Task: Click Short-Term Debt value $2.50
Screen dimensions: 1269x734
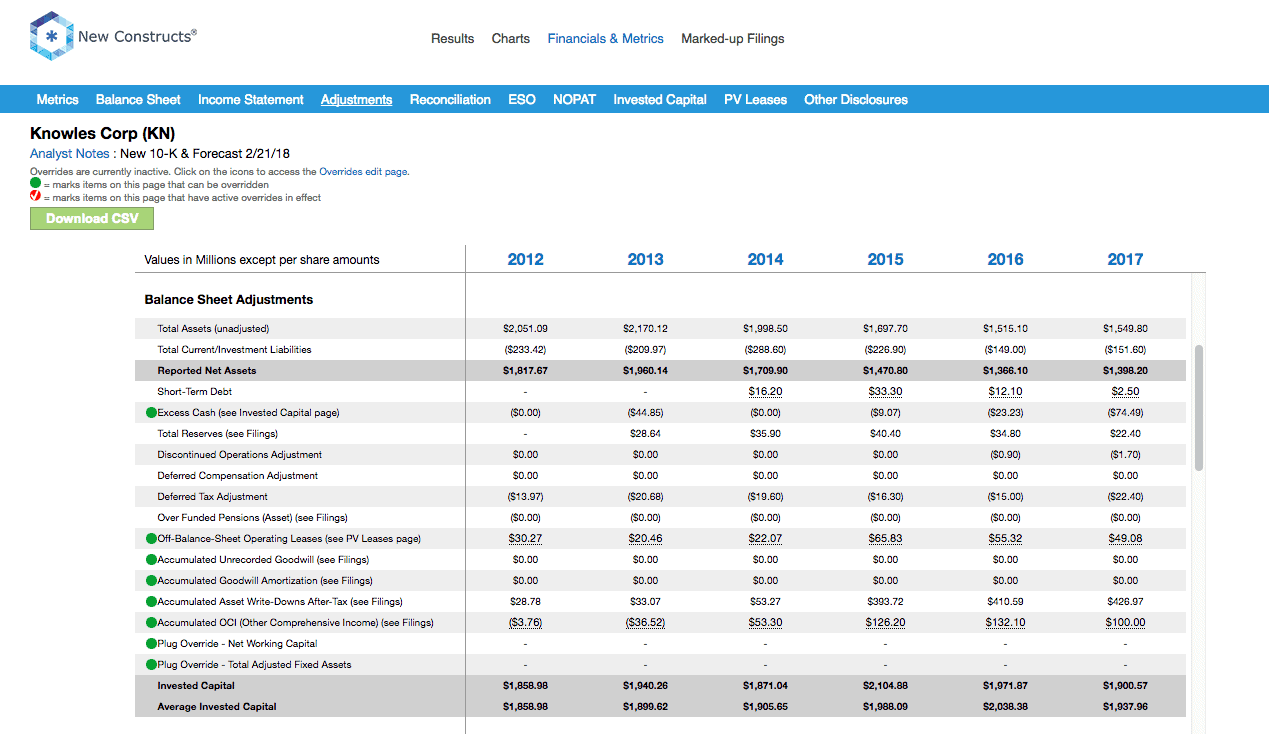Action: pos(1125,392)
